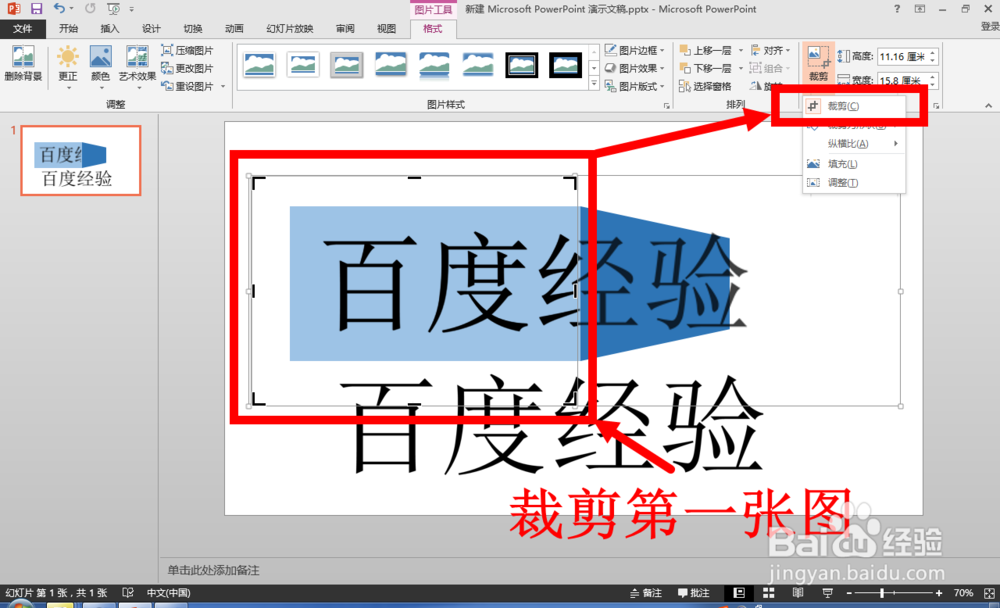1000x608 pixels.
Task: Click 删除背景 remove background icon
Action: tap(23, 64)
